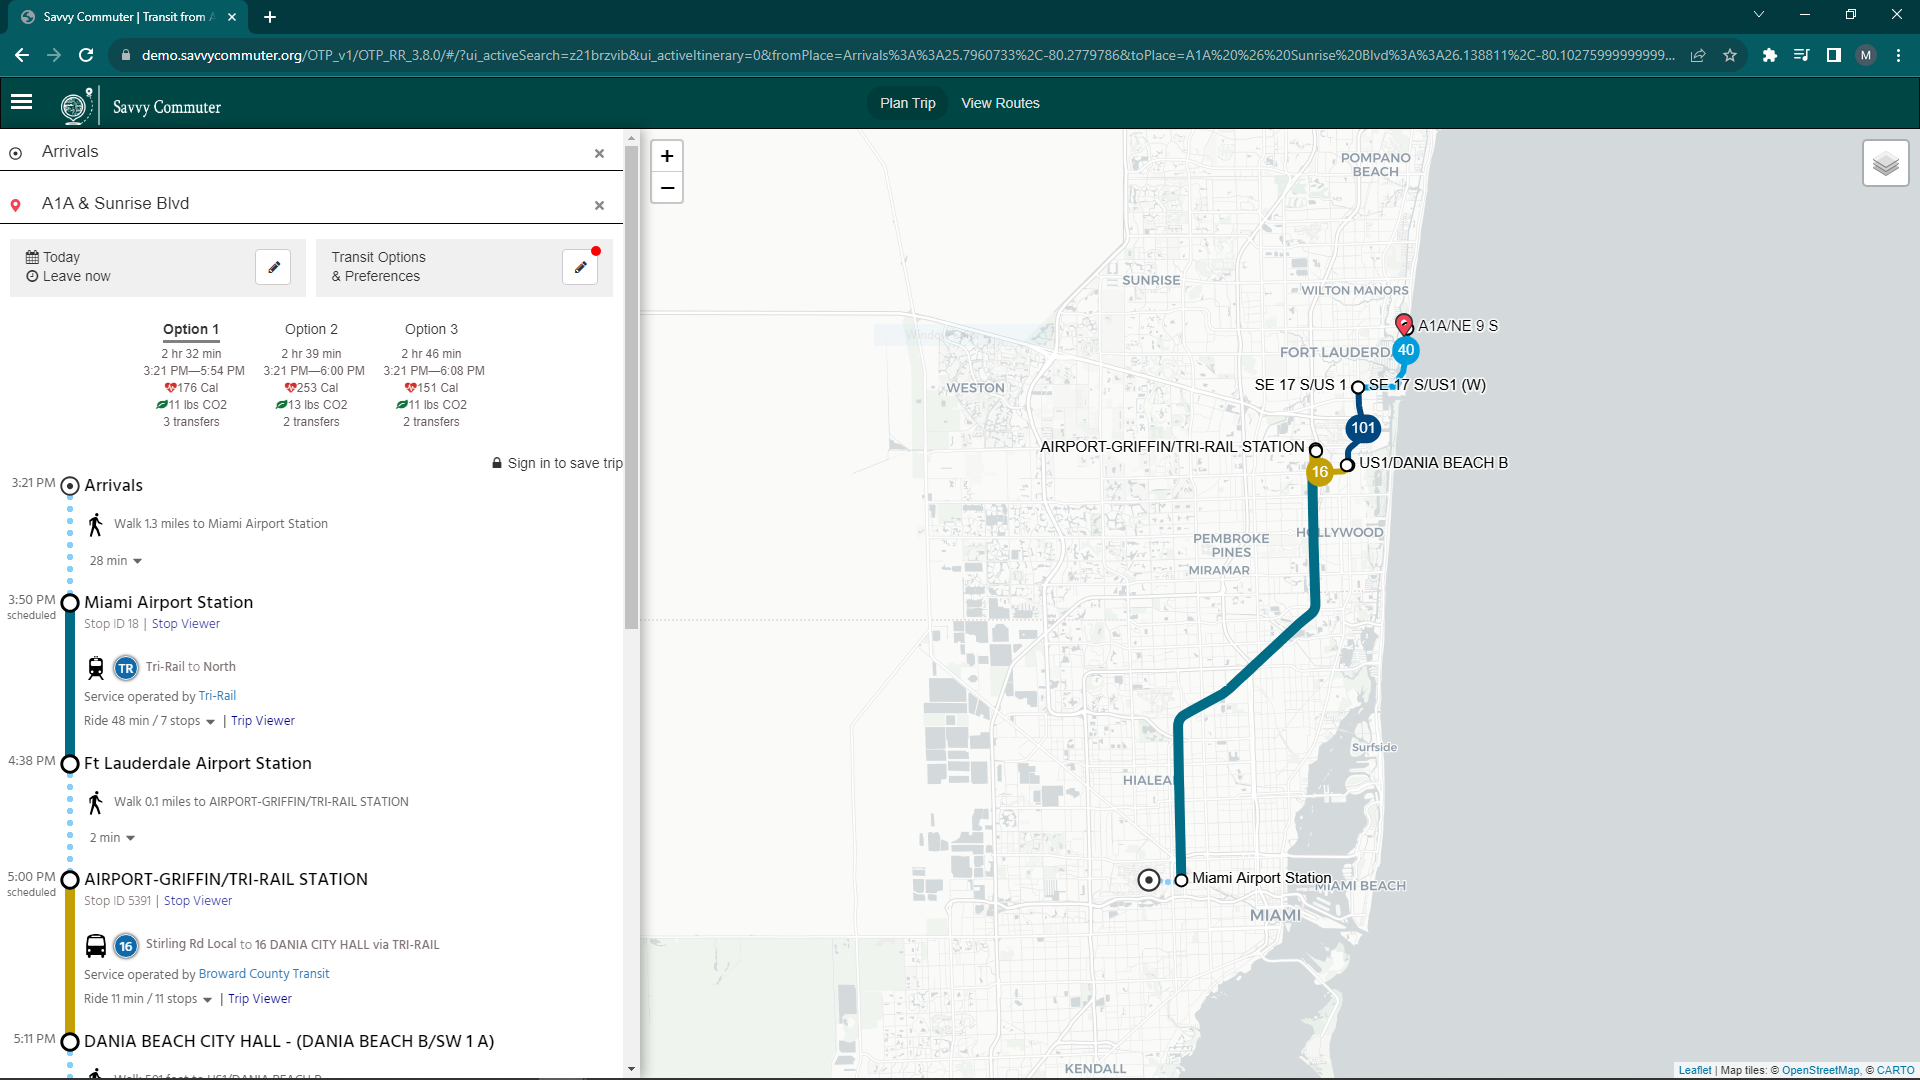Image resolution: width=1920 pixels, height=1080 pixels.
Task: Edit date and time pencil icon
Action: [x=273, y=267]
